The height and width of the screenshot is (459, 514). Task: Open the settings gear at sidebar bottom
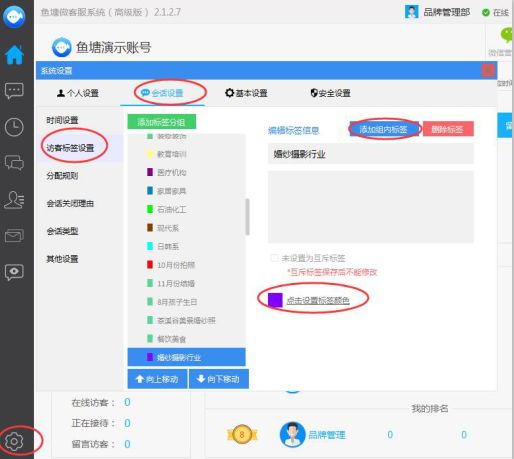click(x=14, y=441)
